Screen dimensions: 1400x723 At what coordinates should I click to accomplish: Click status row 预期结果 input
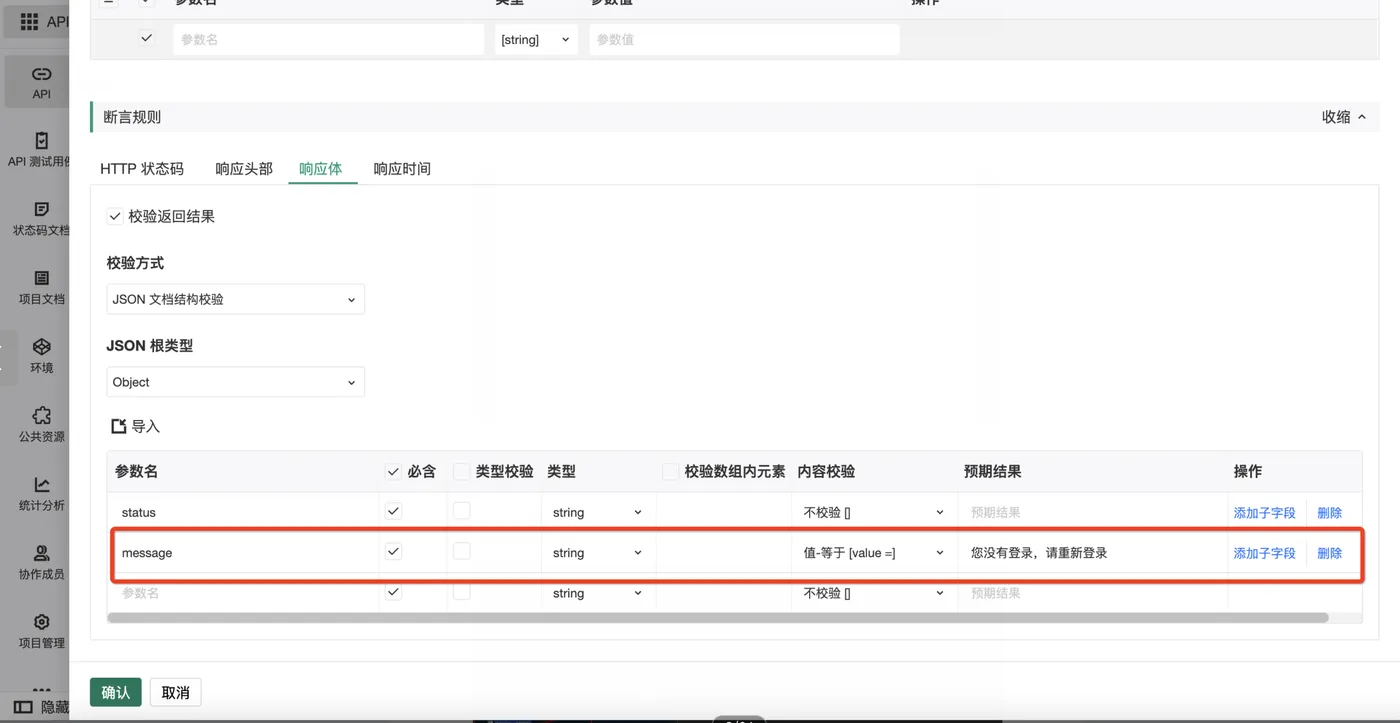[x=1092, y=512]
